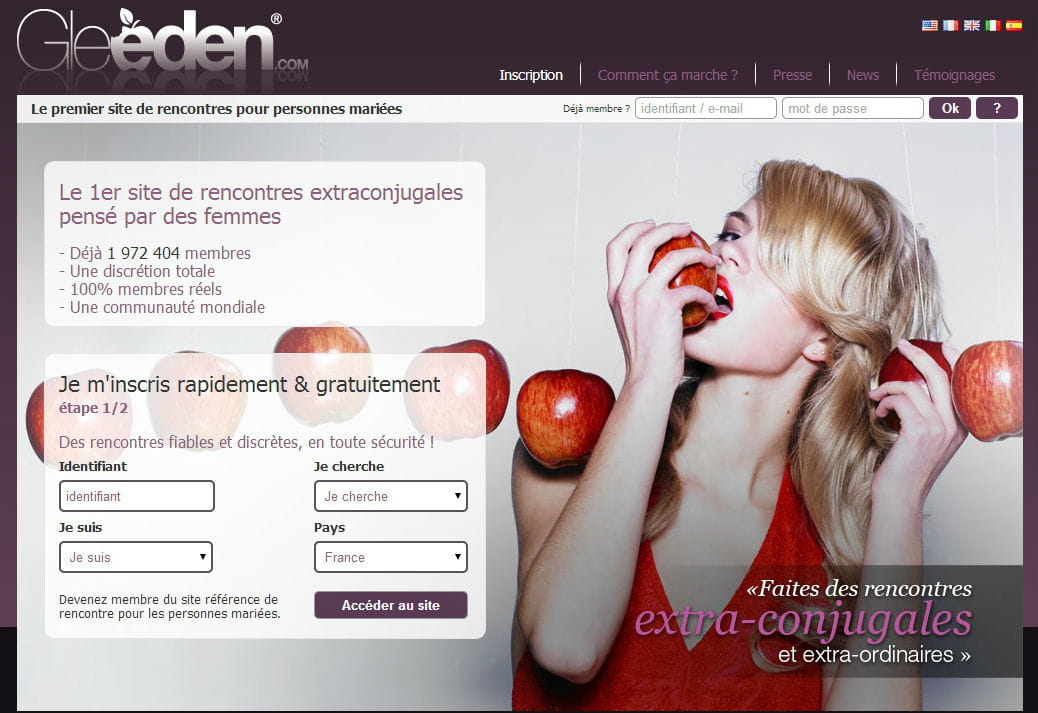
Task: Open the Pays dropdown showing France
Action: [390, 557]
